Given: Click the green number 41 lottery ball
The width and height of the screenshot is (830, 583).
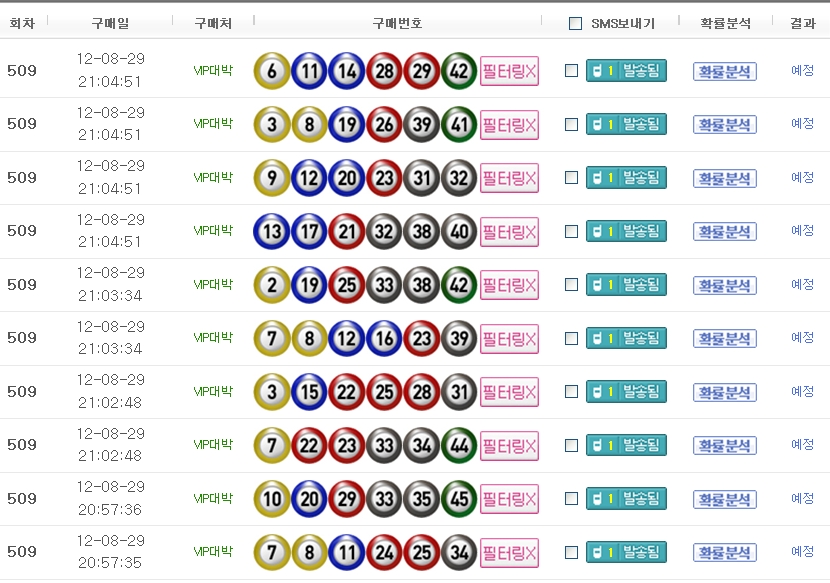Looking at the screenshot, I should coord(459,125).
